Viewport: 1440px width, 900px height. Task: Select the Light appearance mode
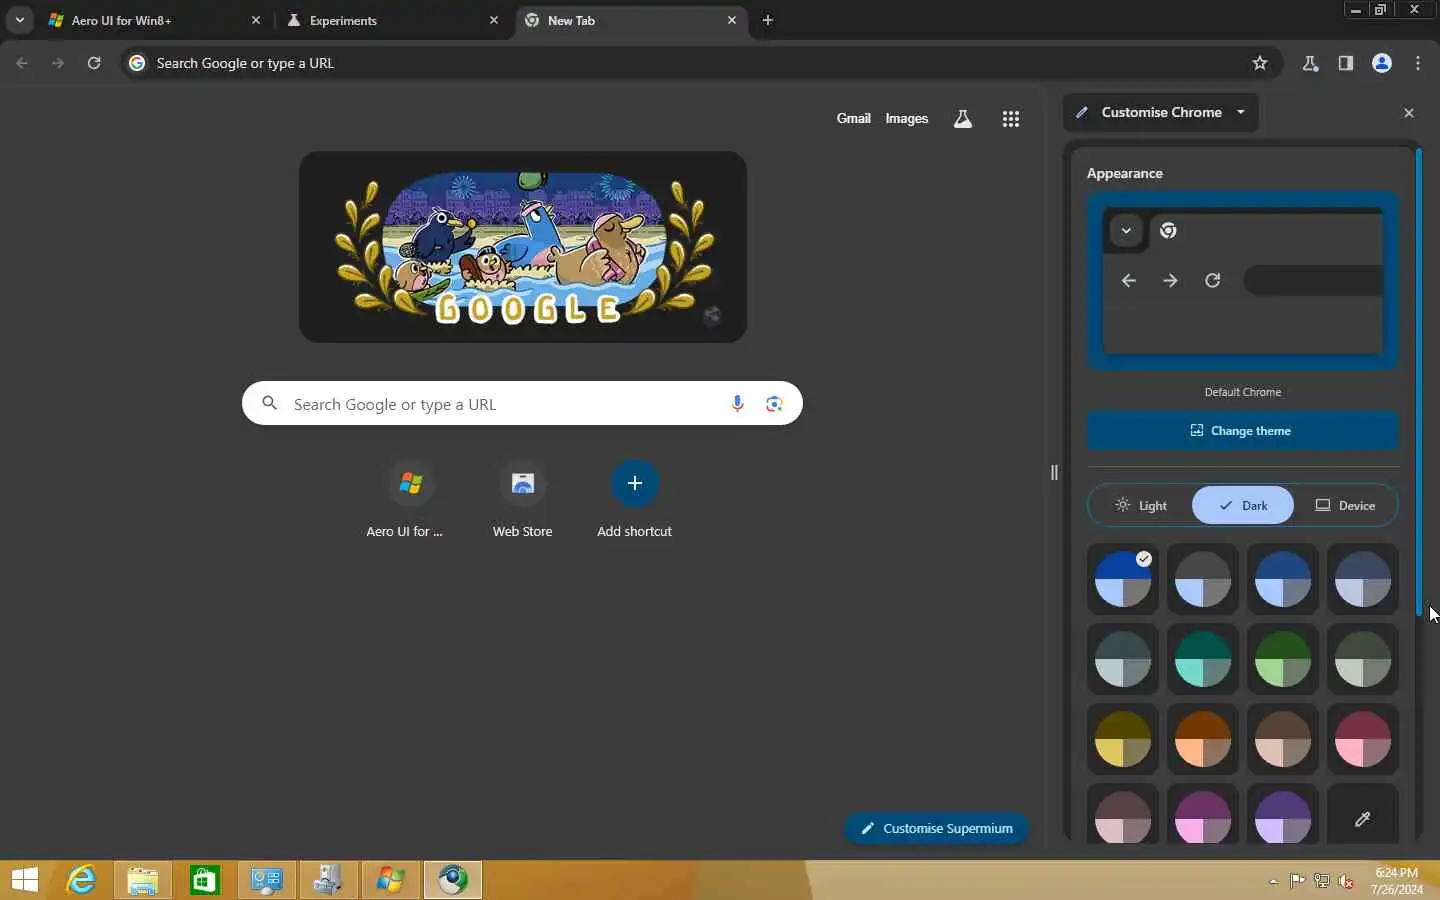(x=1141, y=506)
